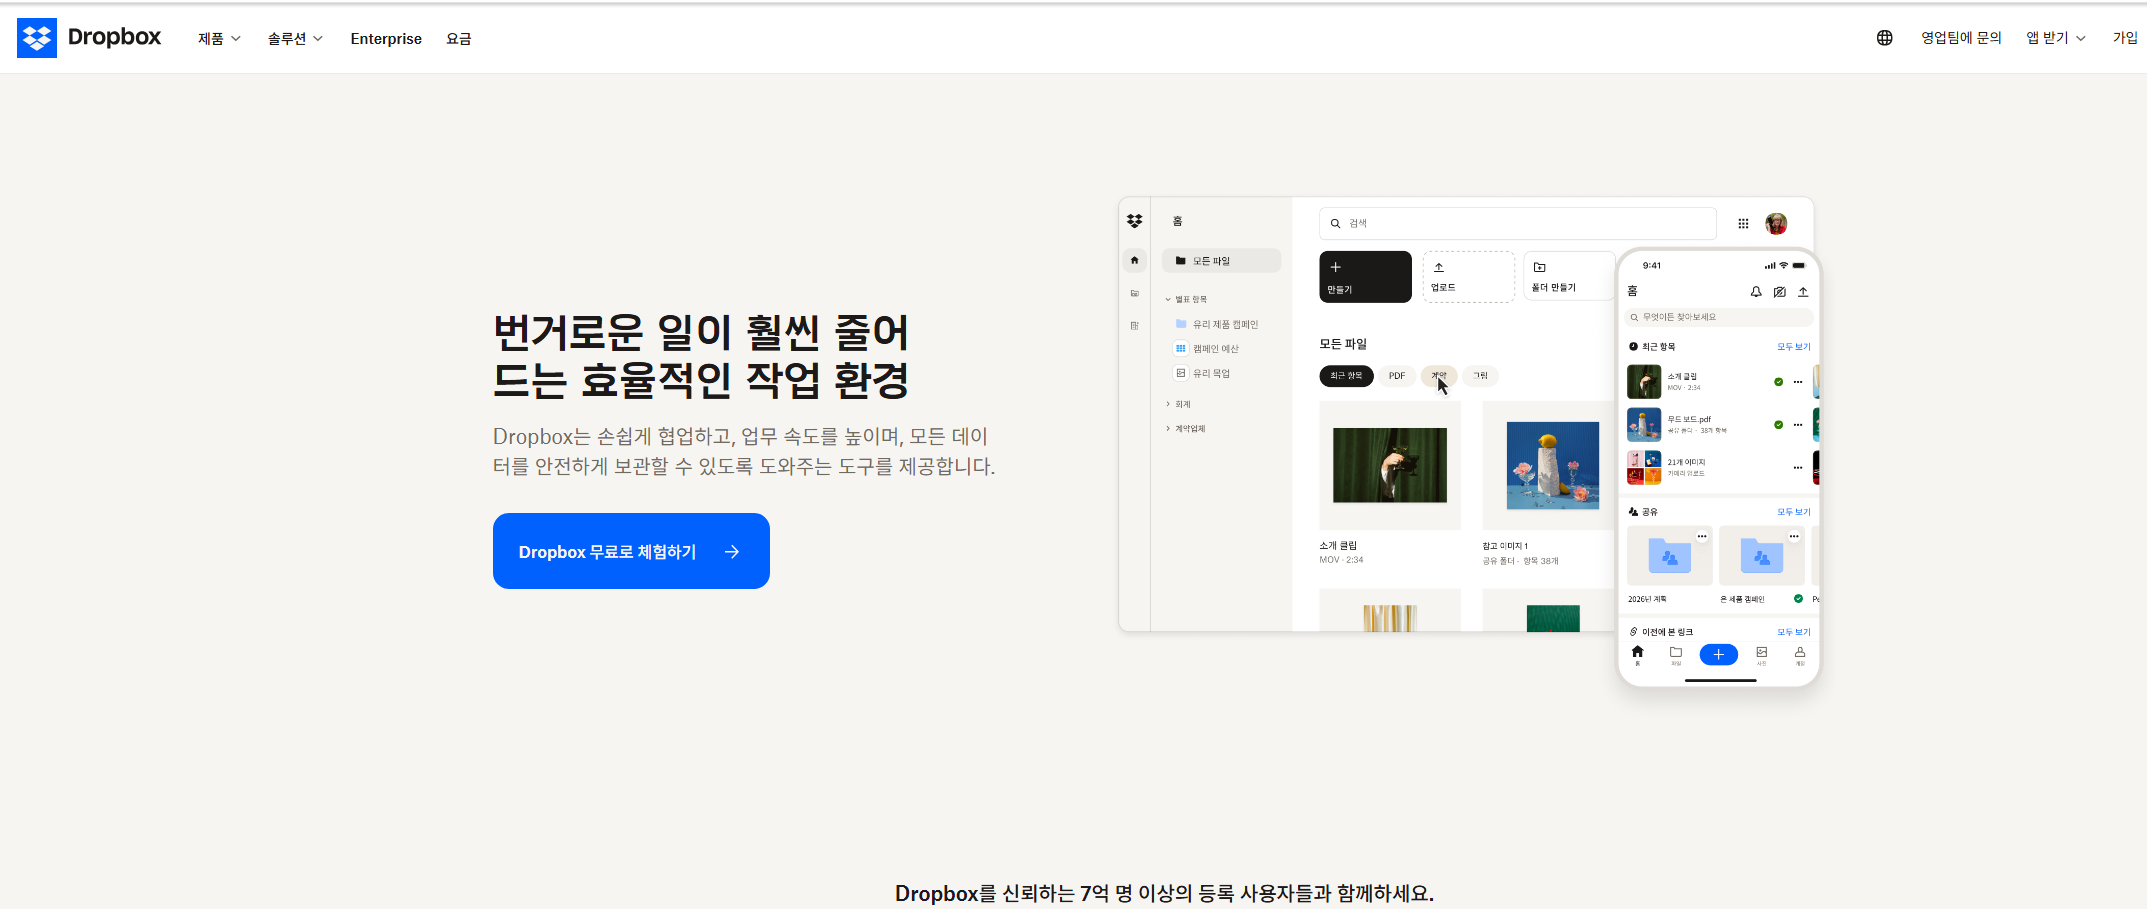
Task: Select the PDF filter chip
Action: click(x=1397, y=376)
